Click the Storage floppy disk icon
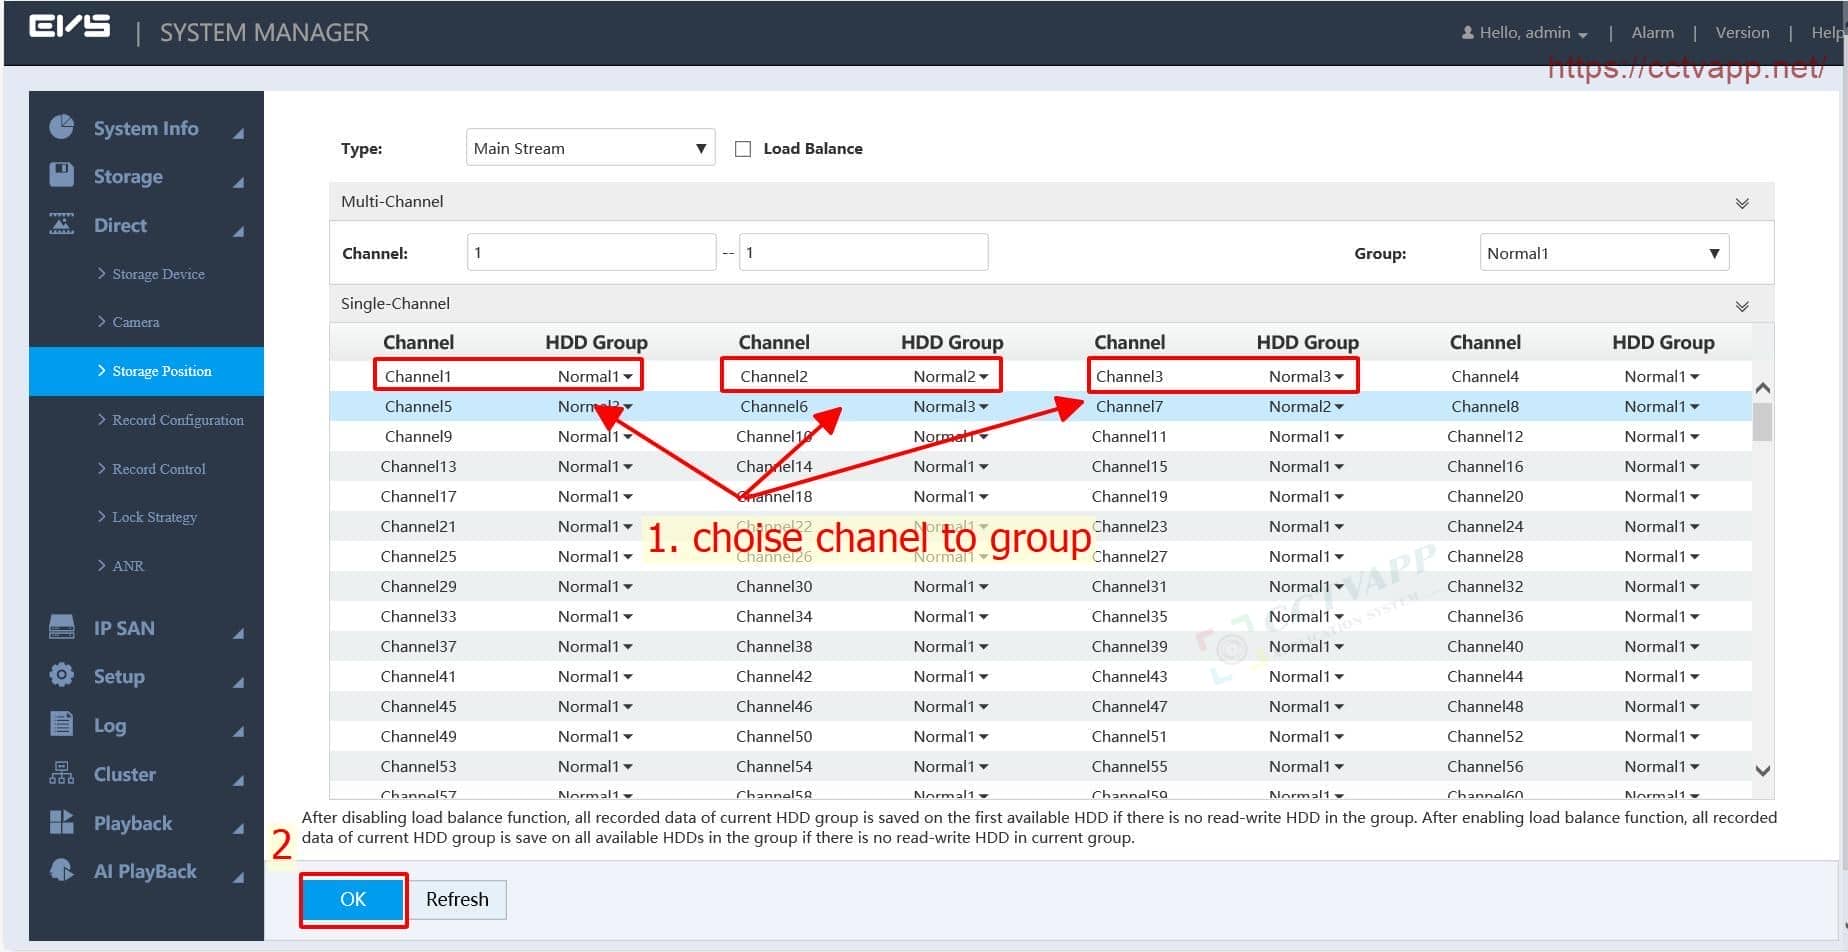 62,175
